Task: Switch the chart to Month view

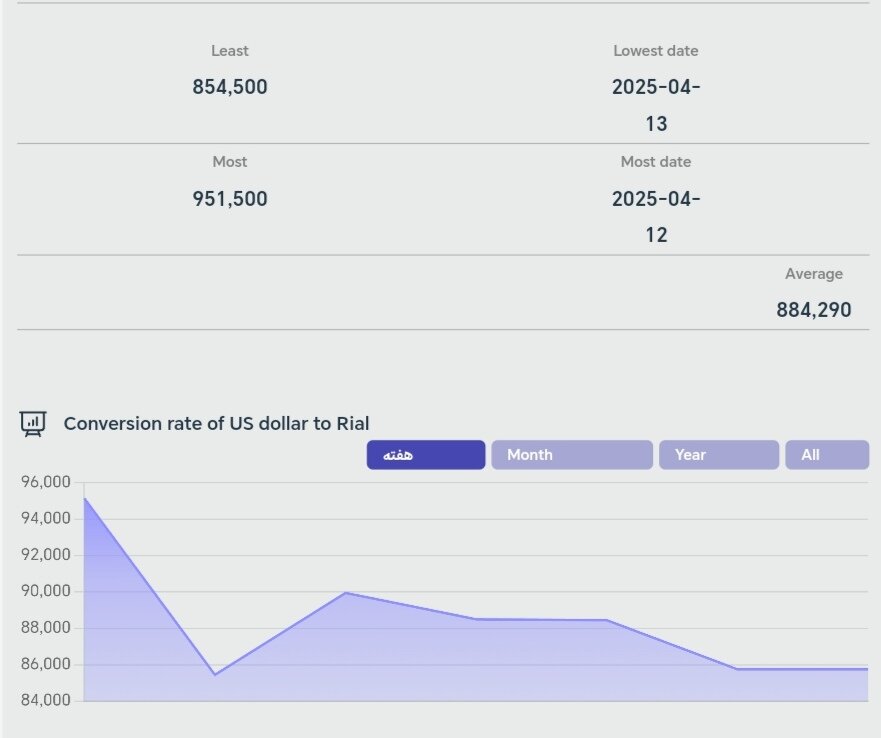Action: tap(571, 455)
